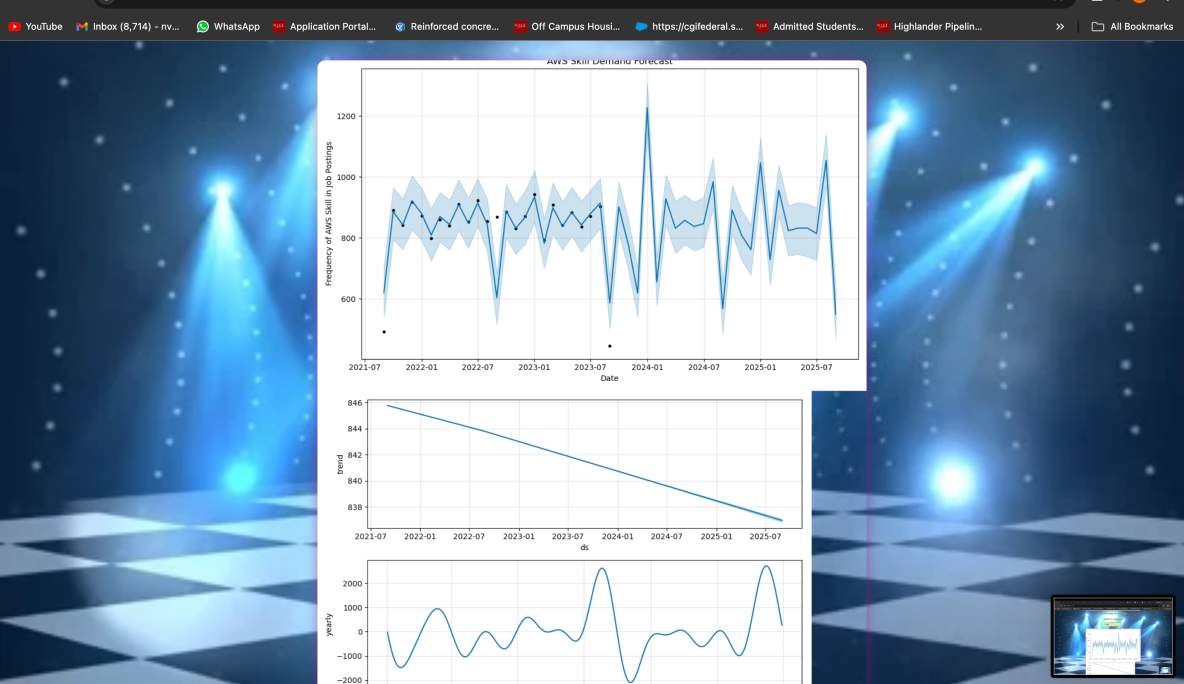This screenshot has width=1184, height=684.
Task: Open the WhatsApp bookmark
Action: coord(228,26)
